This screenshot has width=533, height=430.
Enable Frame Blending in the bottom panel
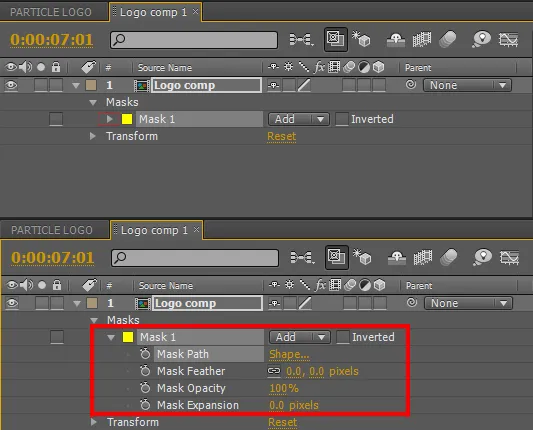click(423, 257)
